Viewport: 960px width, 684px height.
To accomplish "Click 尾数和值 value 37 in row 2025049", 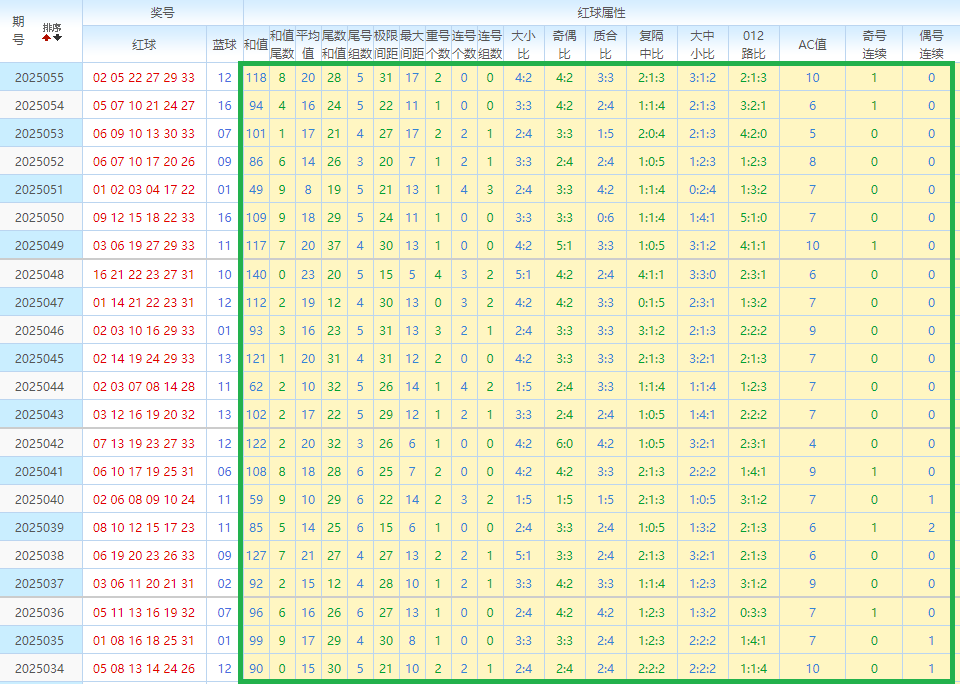I will (x=334, y=246).
